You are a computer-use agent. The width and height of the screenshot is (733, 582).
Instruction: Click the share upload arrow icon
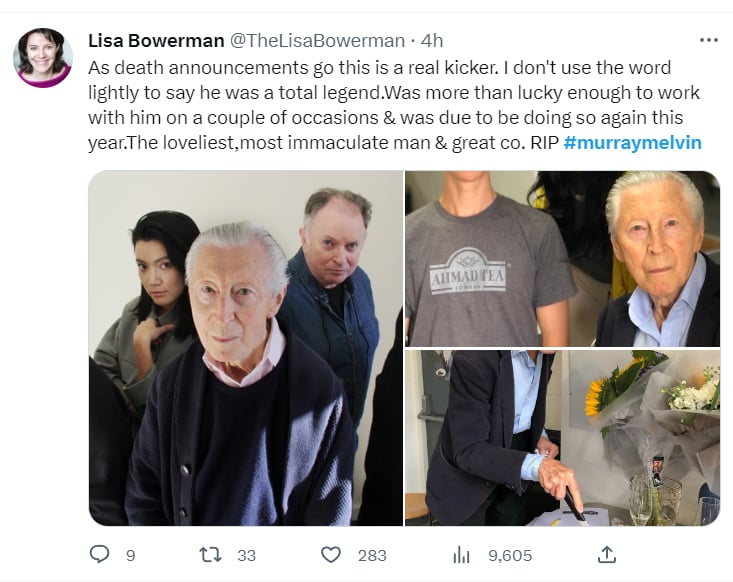606,554
